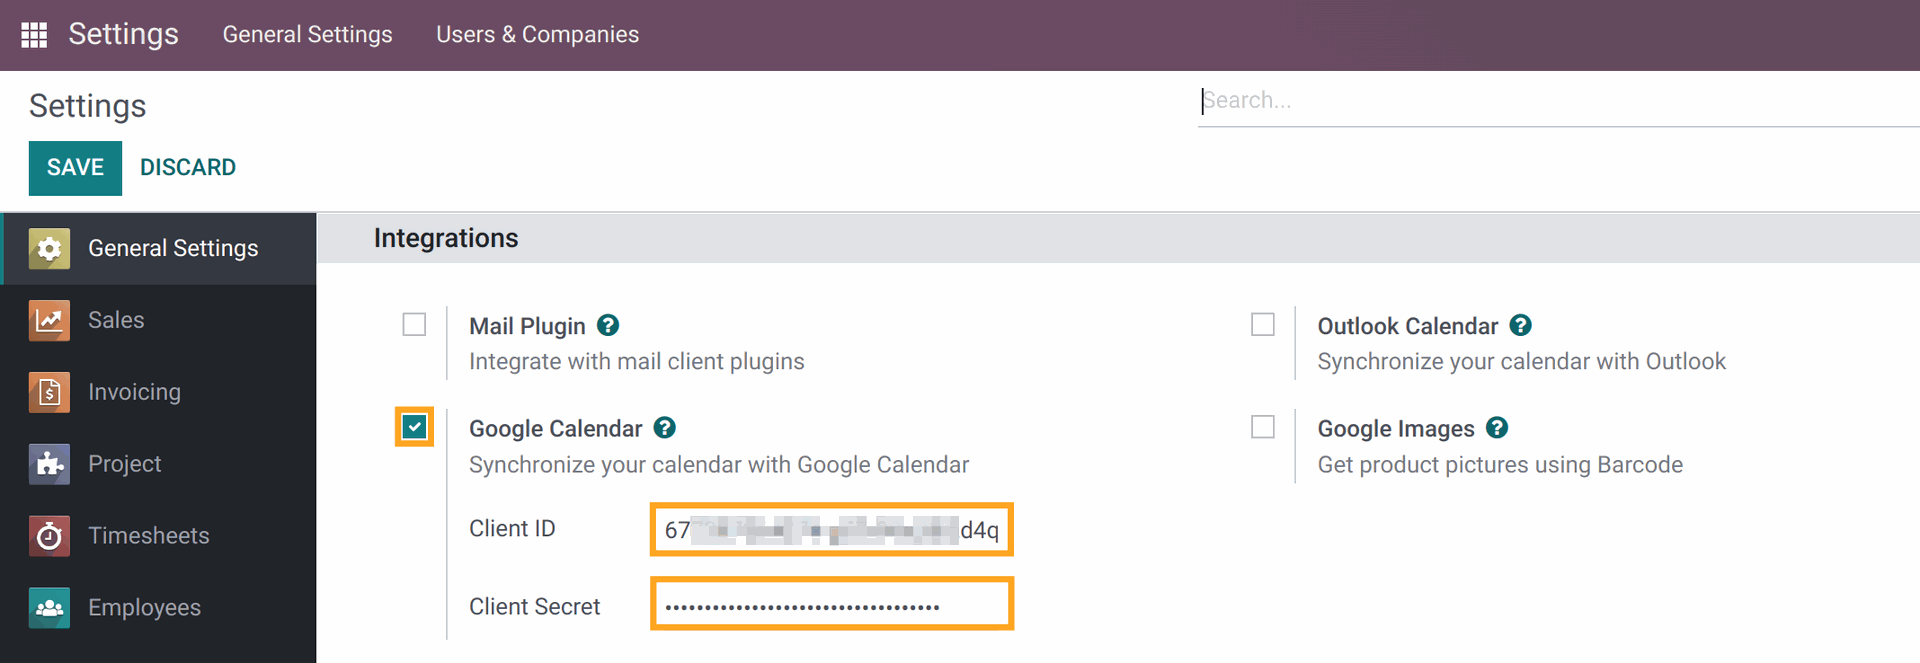This screenshot has width=1920, height=663.
Task: Click the Invoicing document icon
Action: pos(49,393)
